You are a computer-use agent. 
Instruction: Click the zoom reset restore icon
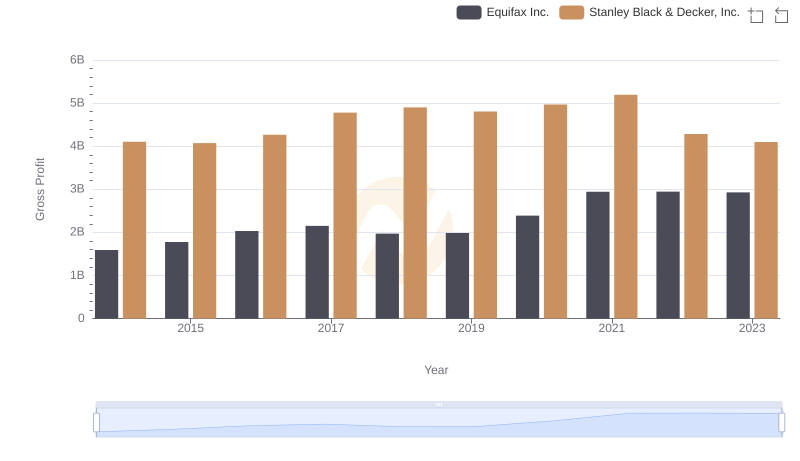781,15
